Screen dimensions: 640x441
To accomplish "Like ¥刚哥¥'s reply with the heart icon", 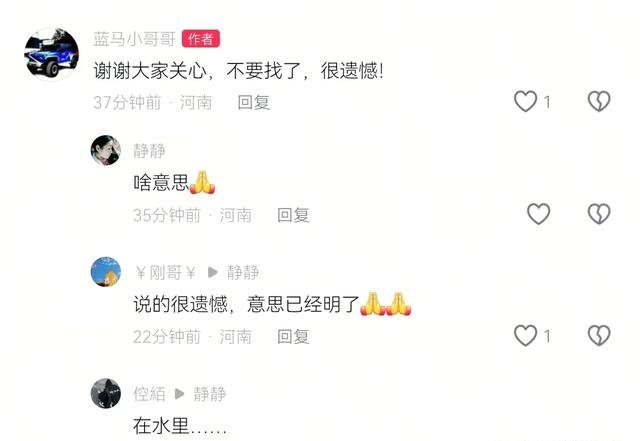I will pos(525,336).
